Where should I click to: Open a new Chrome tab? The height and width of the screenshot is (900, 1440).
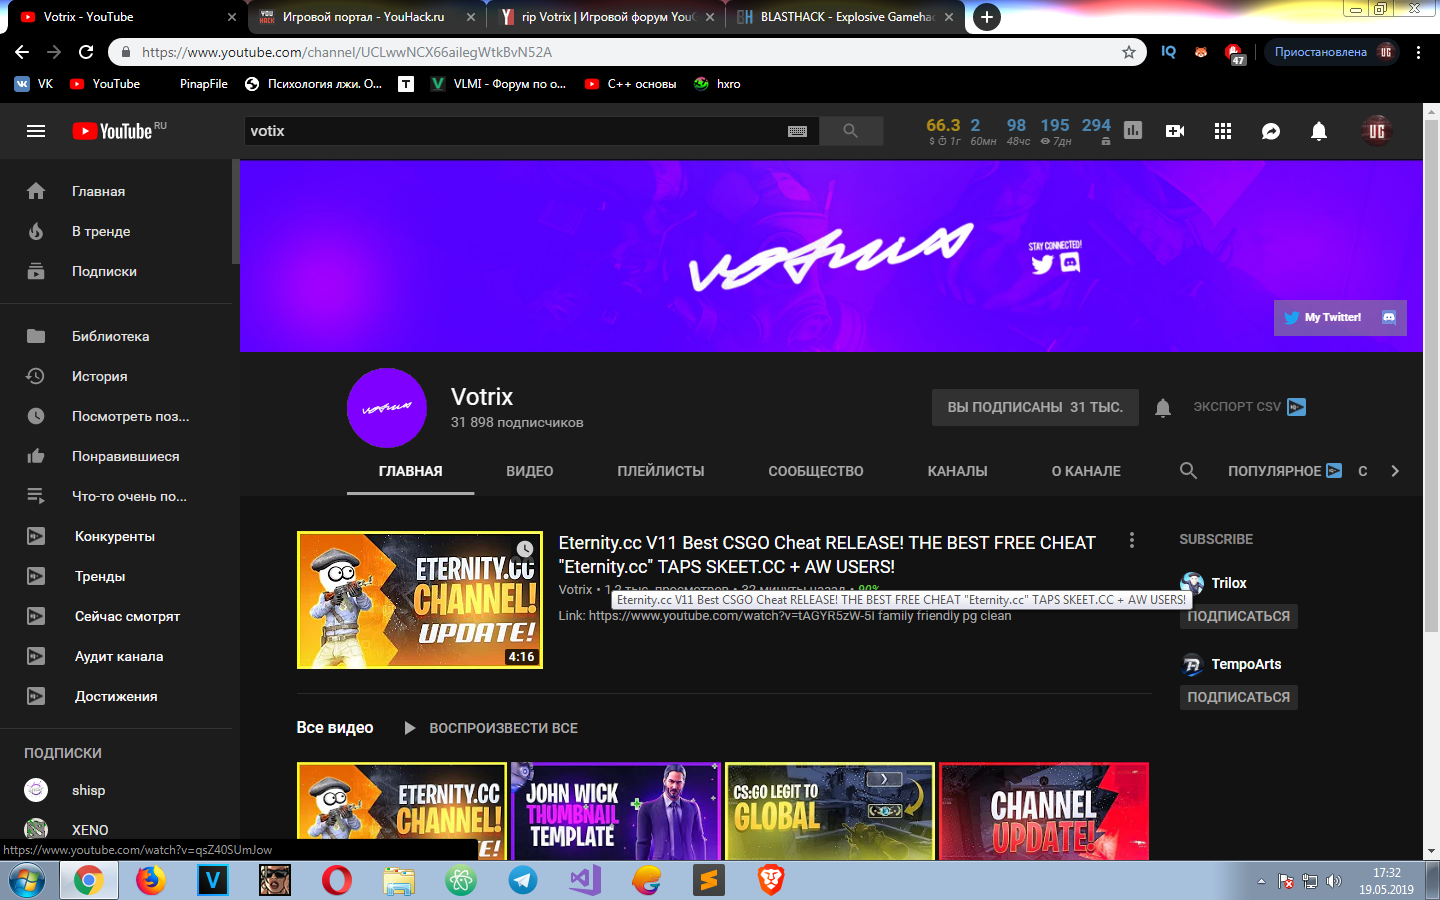tap(987, 17)
